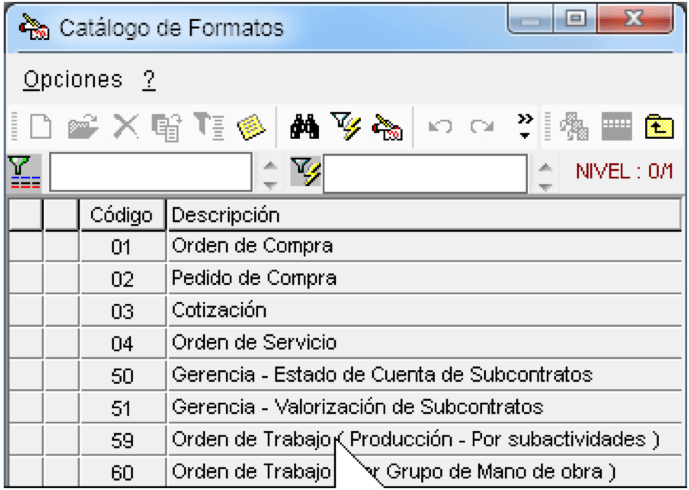Screen dimensions: 689x490
Task: Select the Orden de Compra row
Action: click(x=345, y=247)
